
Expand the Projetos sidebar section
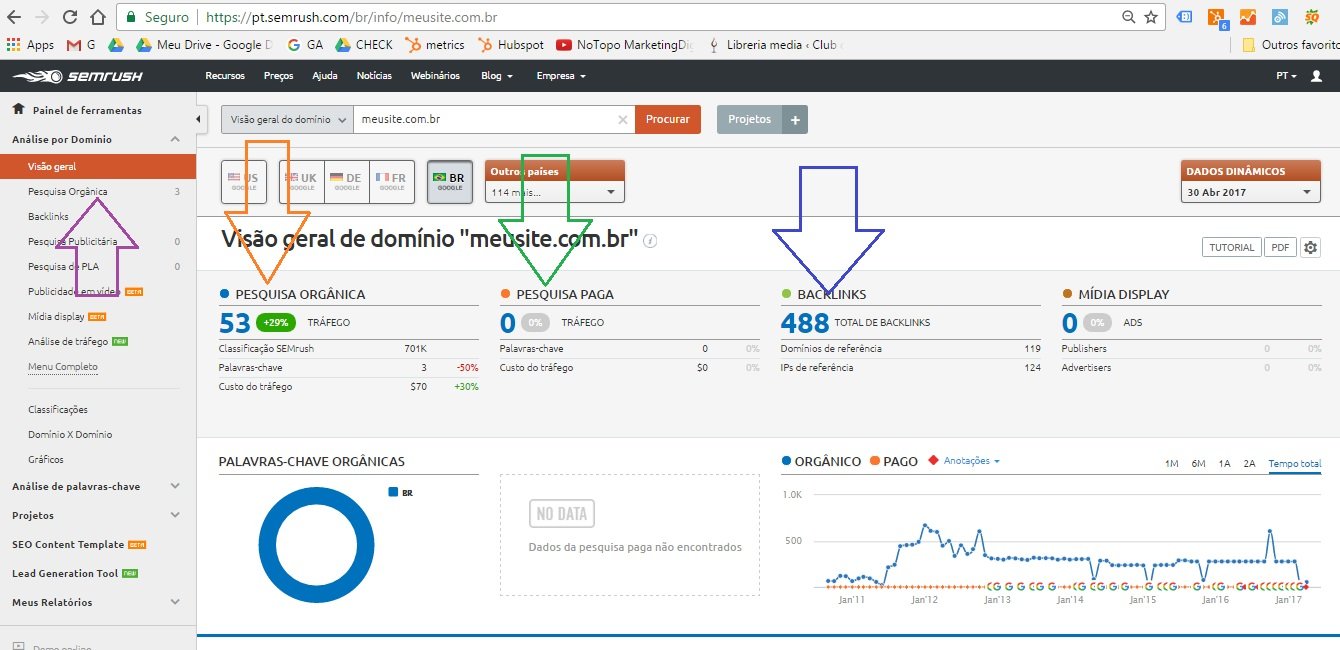coord(175,516)
